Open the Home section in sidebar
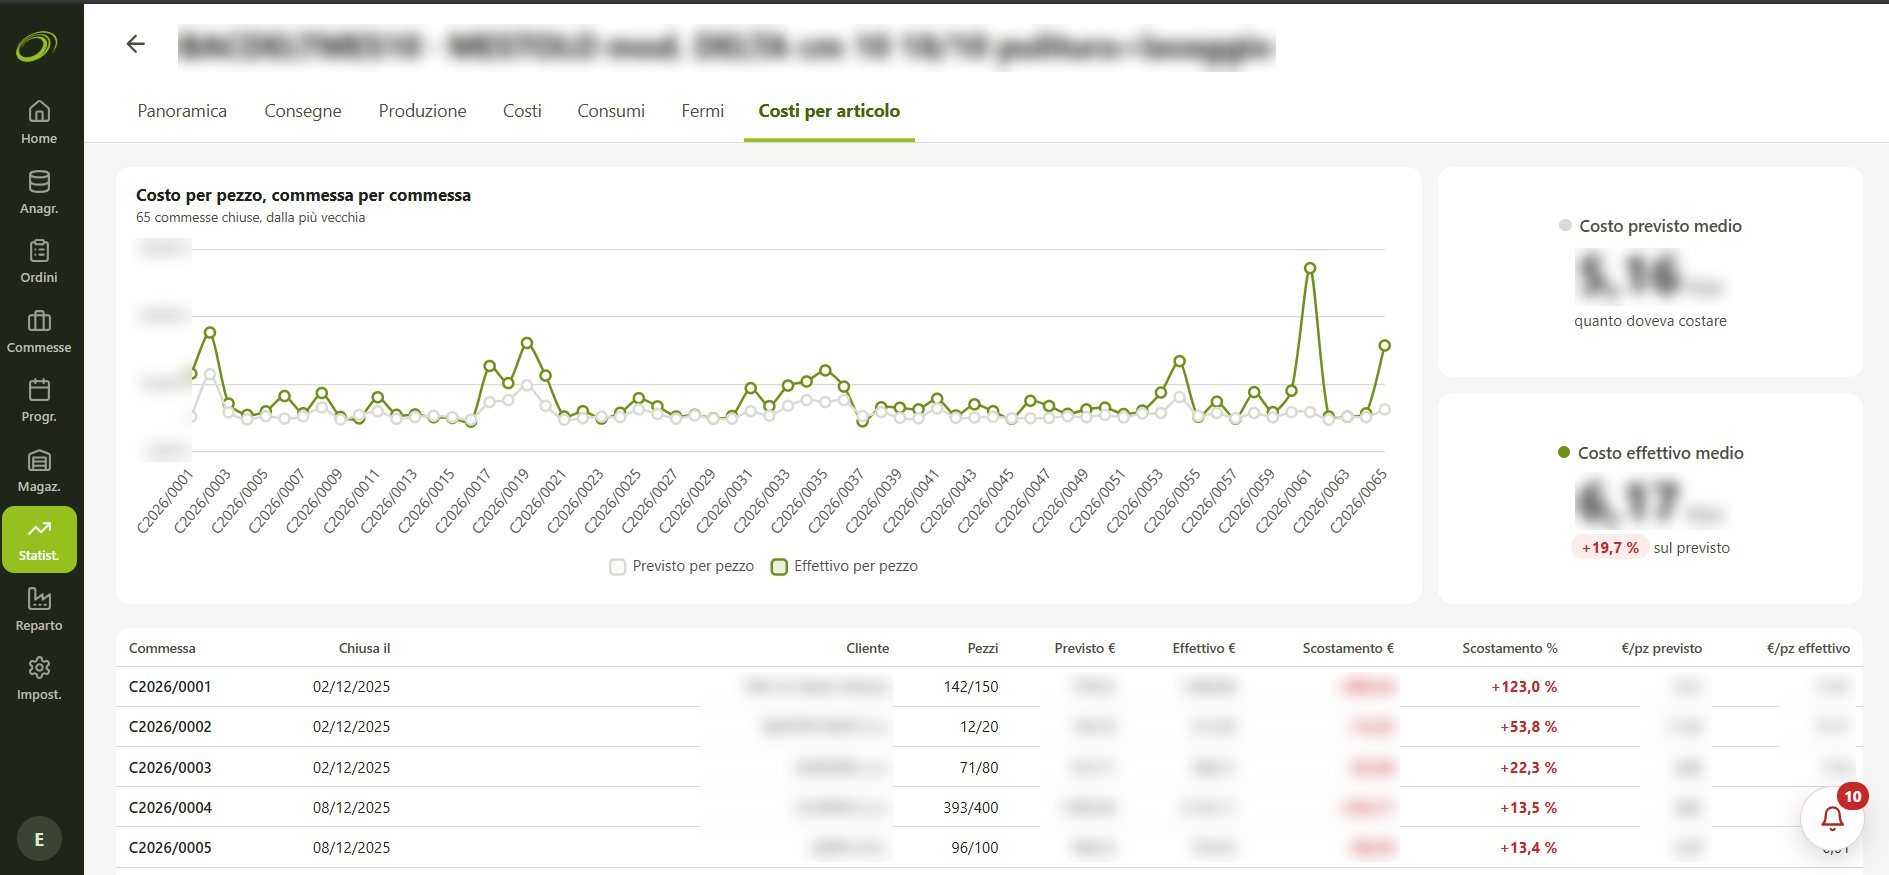This screenshot has width=1889, height=875. pos(39,122)
